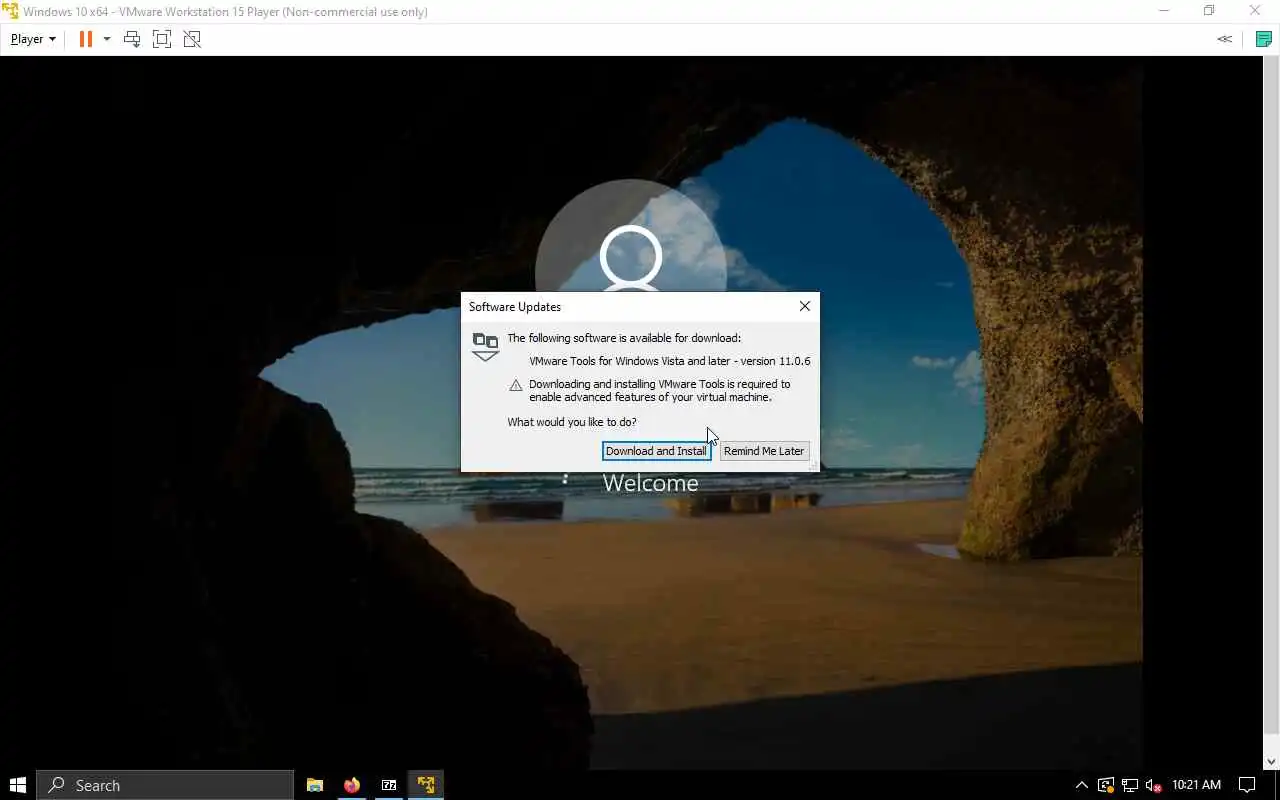This screenshot has width=1280, height=800.
Task: Close the Software Updates dialog
Action: pyautogui.click(x=805, y=306)
